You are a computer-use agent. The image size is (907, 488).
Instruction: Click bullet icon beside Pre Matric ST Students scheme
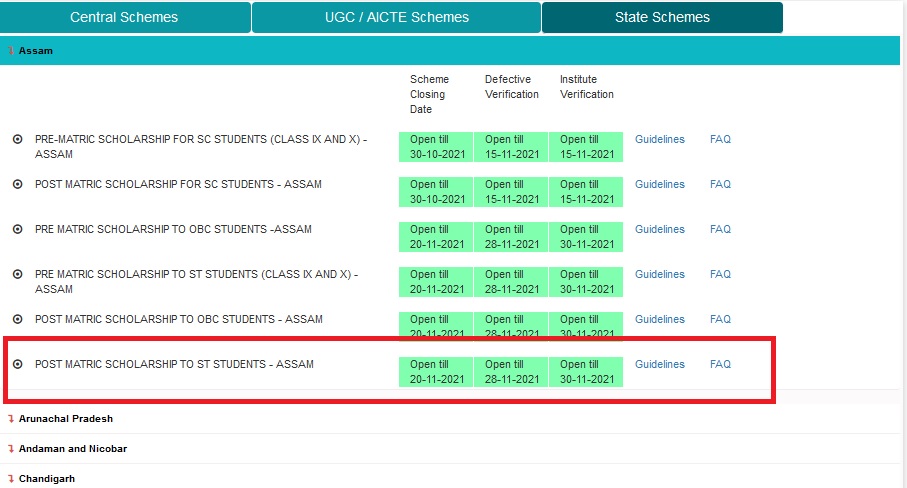17,275
